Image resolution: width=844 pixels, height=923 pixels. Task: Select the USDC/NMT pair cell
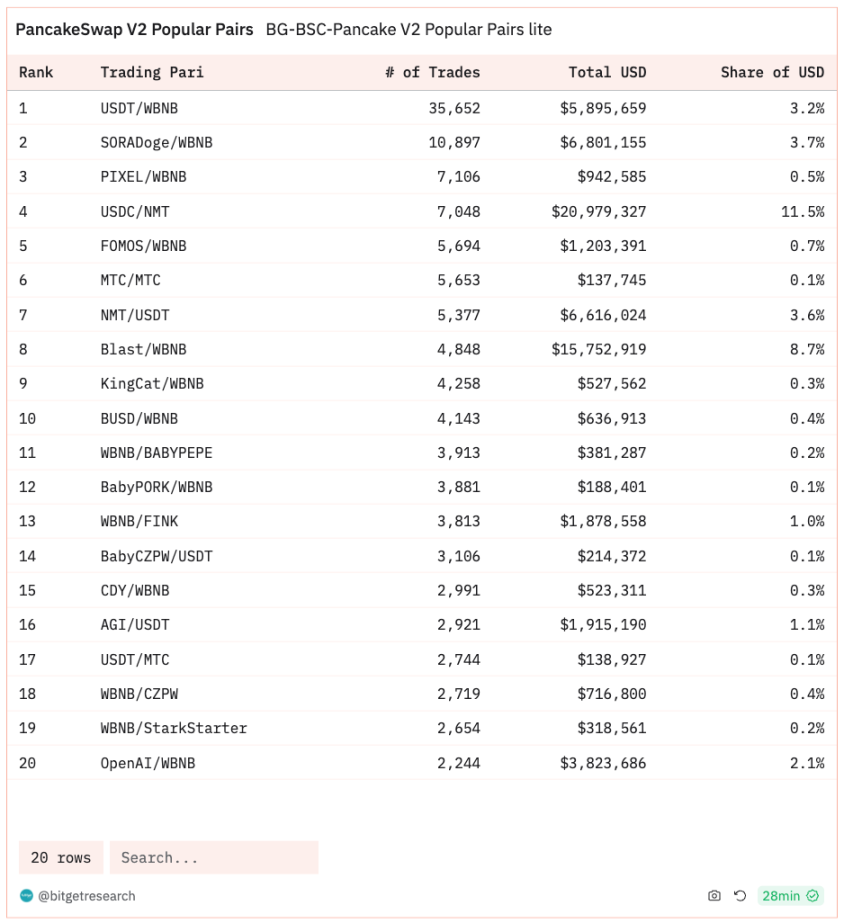[x=135, y=211]
